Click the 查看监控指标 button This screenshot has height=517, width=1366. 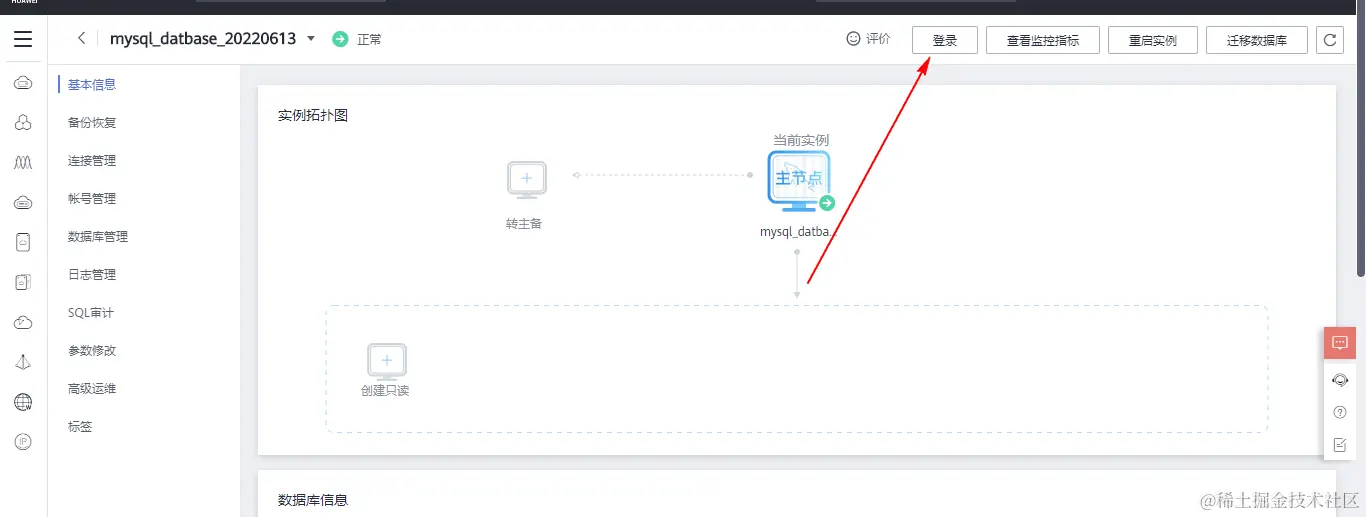1043,40
